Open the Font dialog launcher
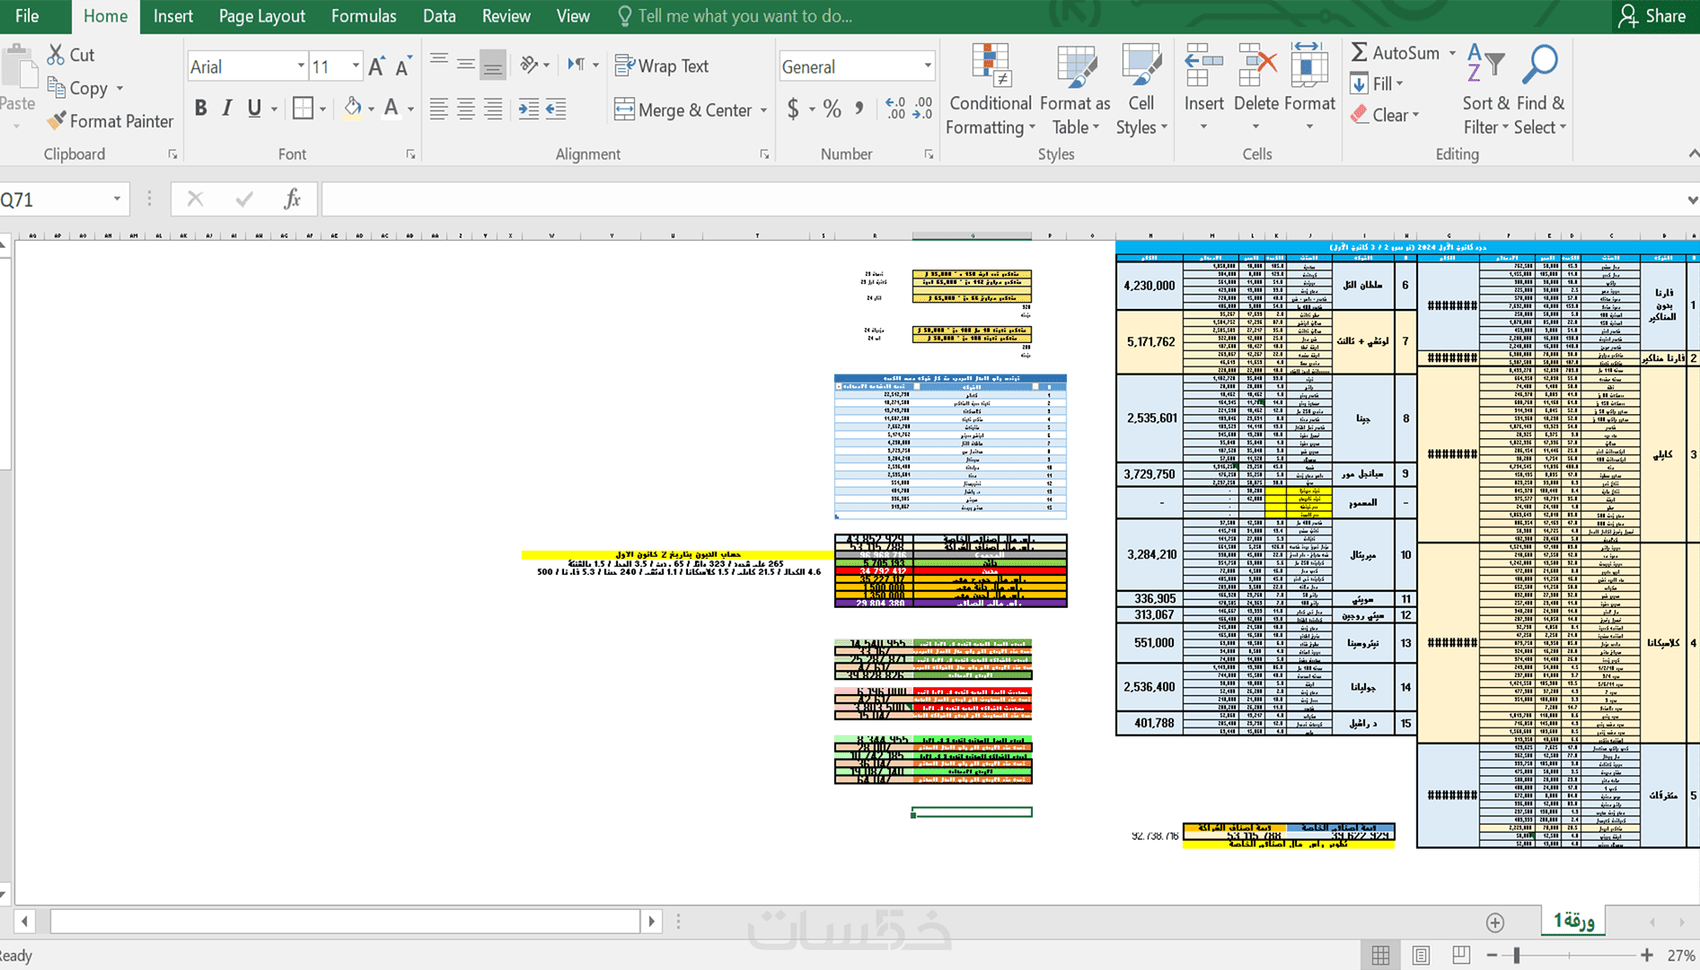The image size is (1700, 970). pyautogui.click(x=410, y=154)
